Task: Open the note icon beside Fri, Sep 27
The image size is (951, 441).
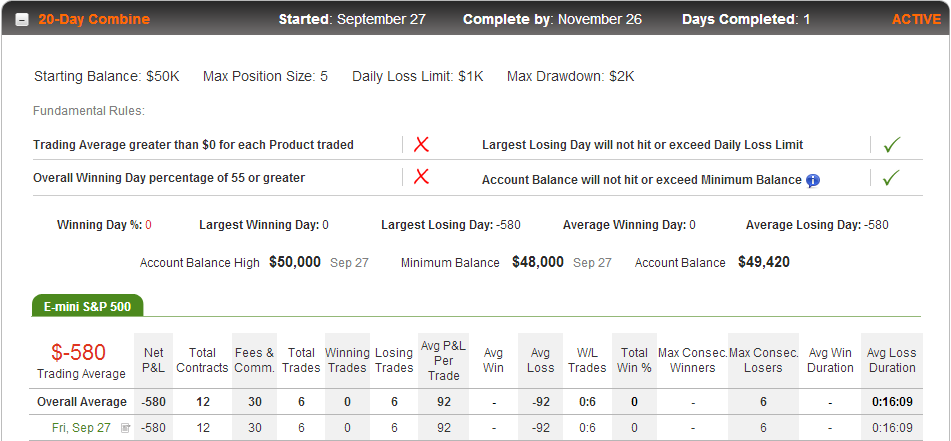Action: [126, 428]
